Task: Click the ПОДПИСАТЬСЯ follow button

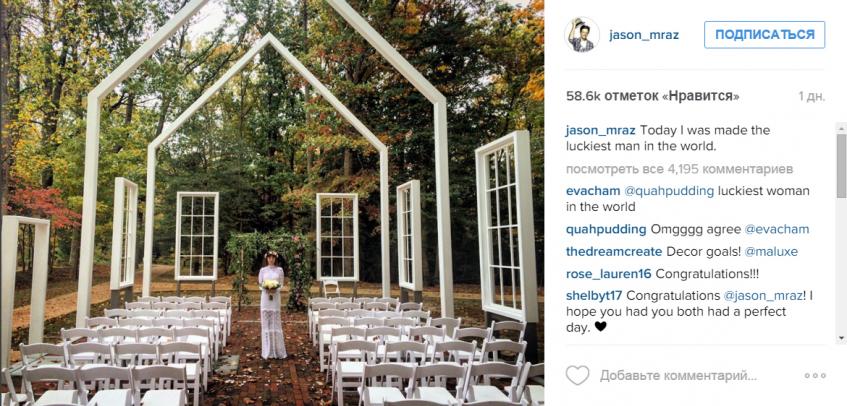Action: click(764, 35)
